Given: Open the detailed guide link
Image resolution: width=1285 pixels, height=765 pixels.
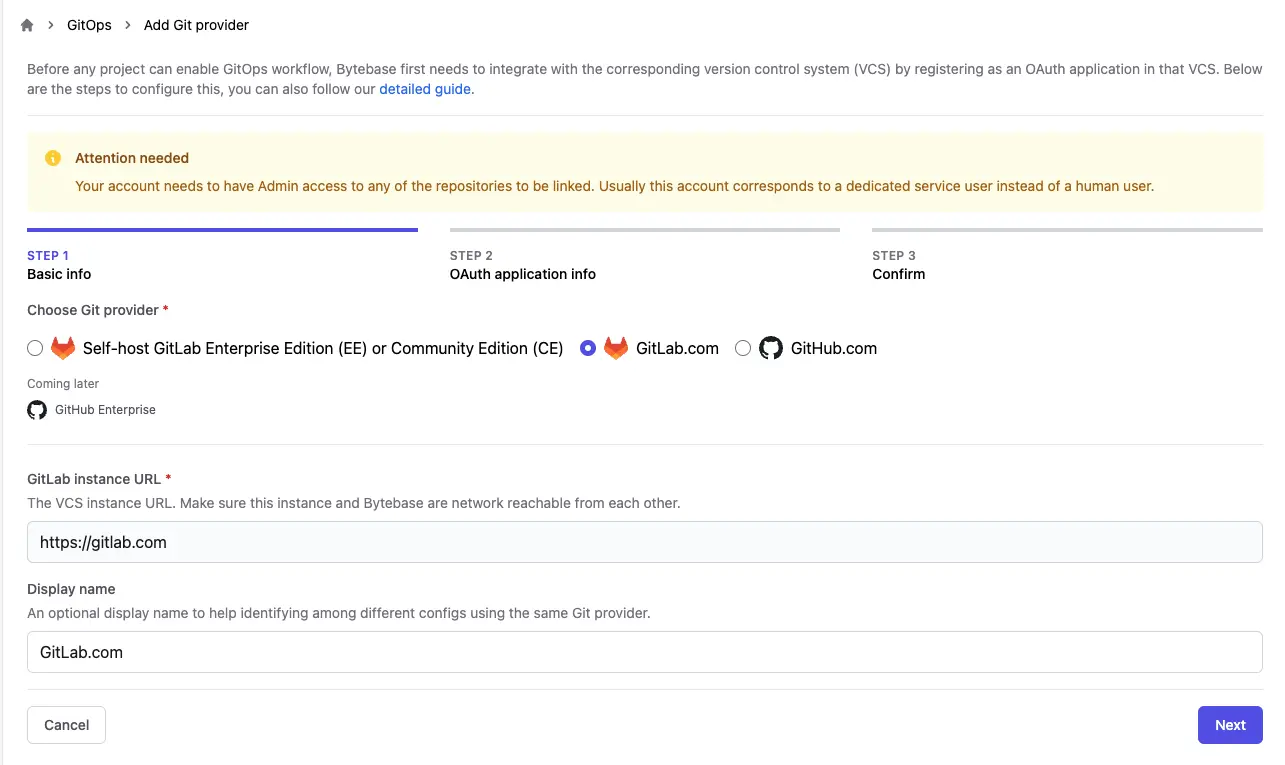Looking at the screenshot, I should 425,89.
